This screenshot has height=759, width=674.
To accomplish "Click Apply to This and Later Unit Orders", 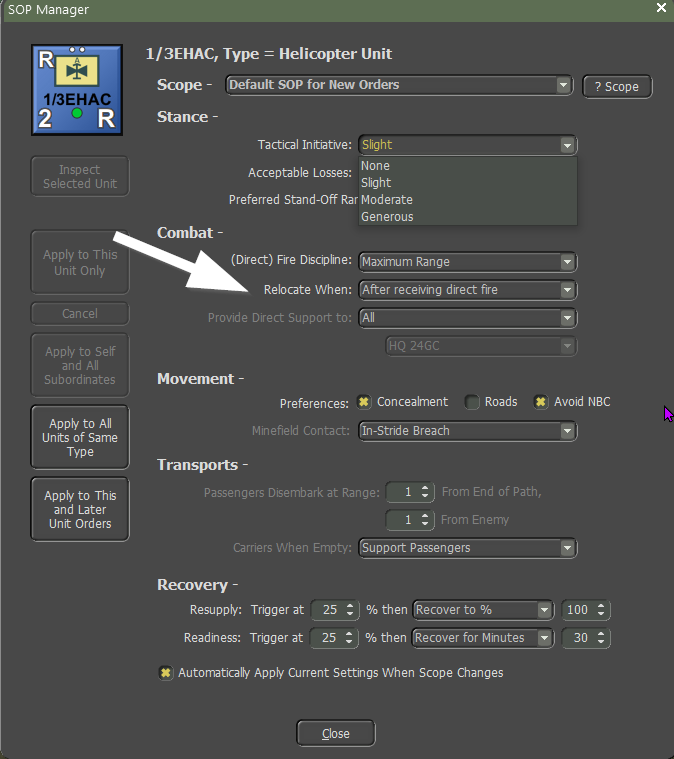I will [80, 510].
